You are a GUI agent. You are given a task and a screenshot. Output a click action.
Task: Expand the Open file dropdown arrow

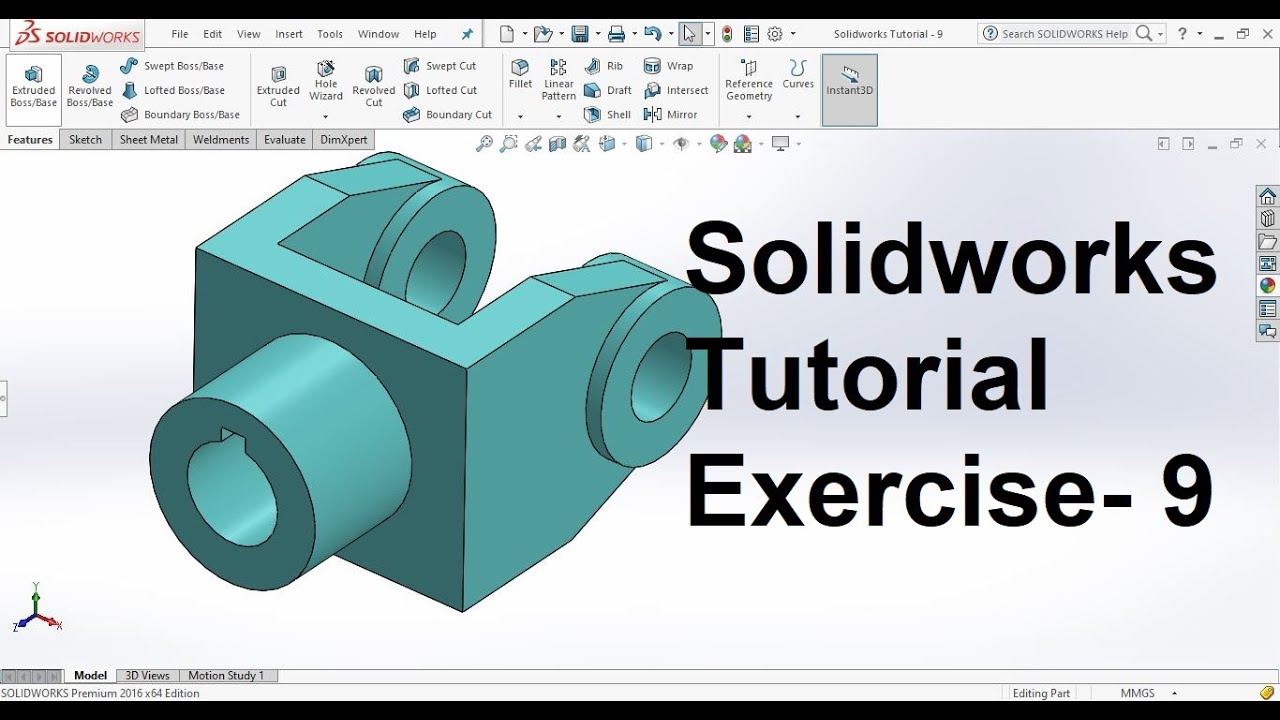pyautogui.click(x=562, y=34)
